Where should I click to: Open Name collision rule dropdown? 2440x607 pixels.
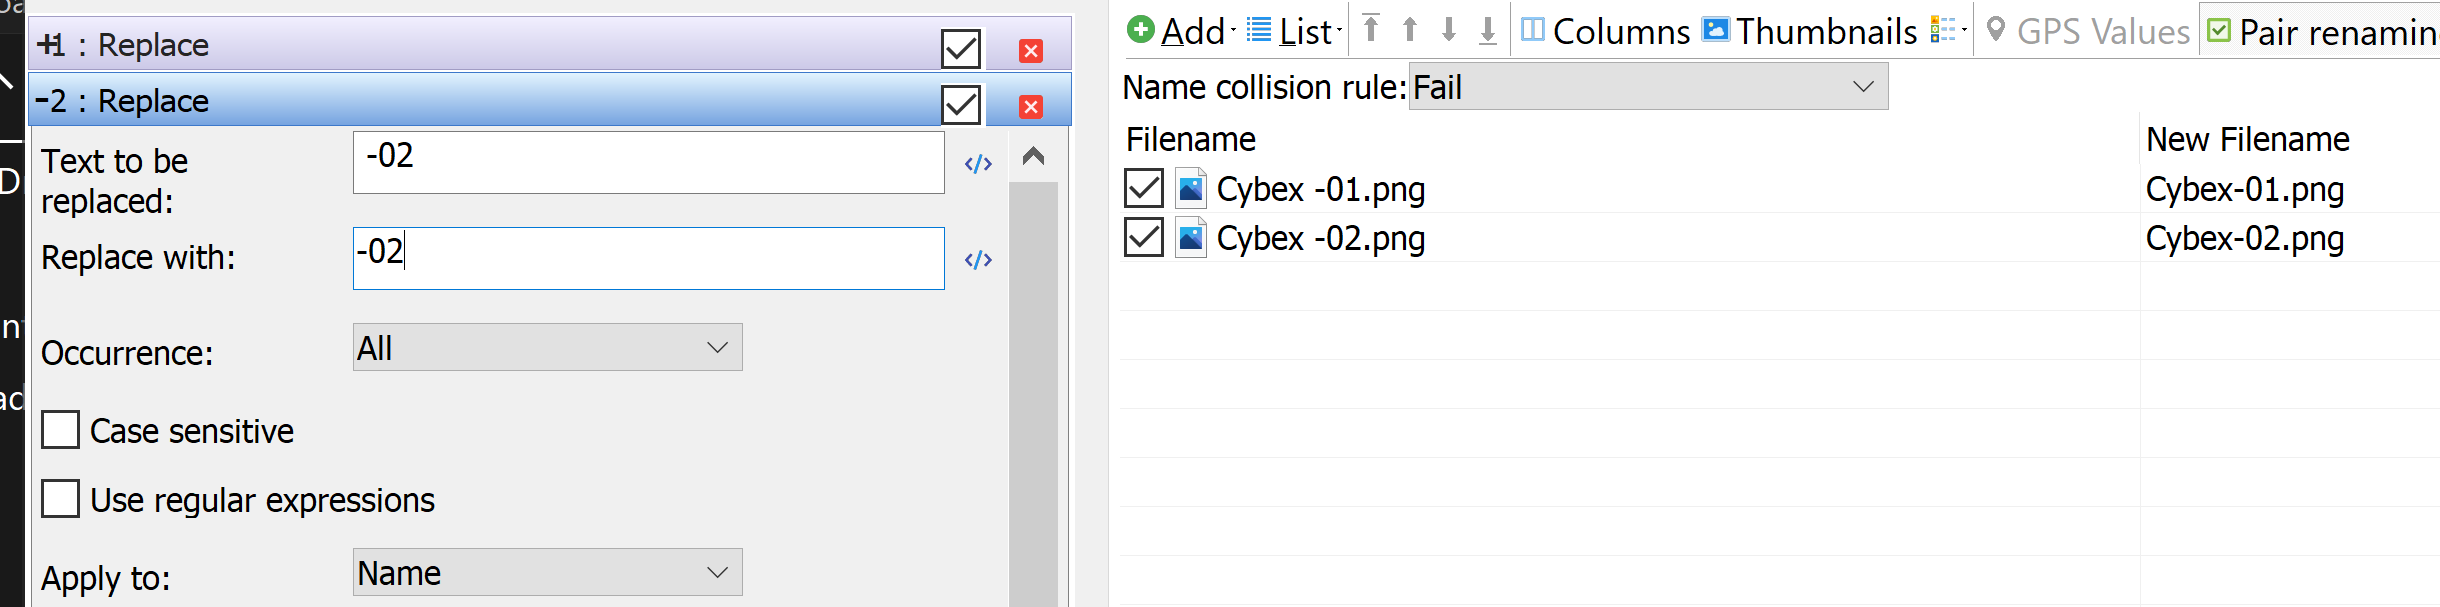[1648, 86]
